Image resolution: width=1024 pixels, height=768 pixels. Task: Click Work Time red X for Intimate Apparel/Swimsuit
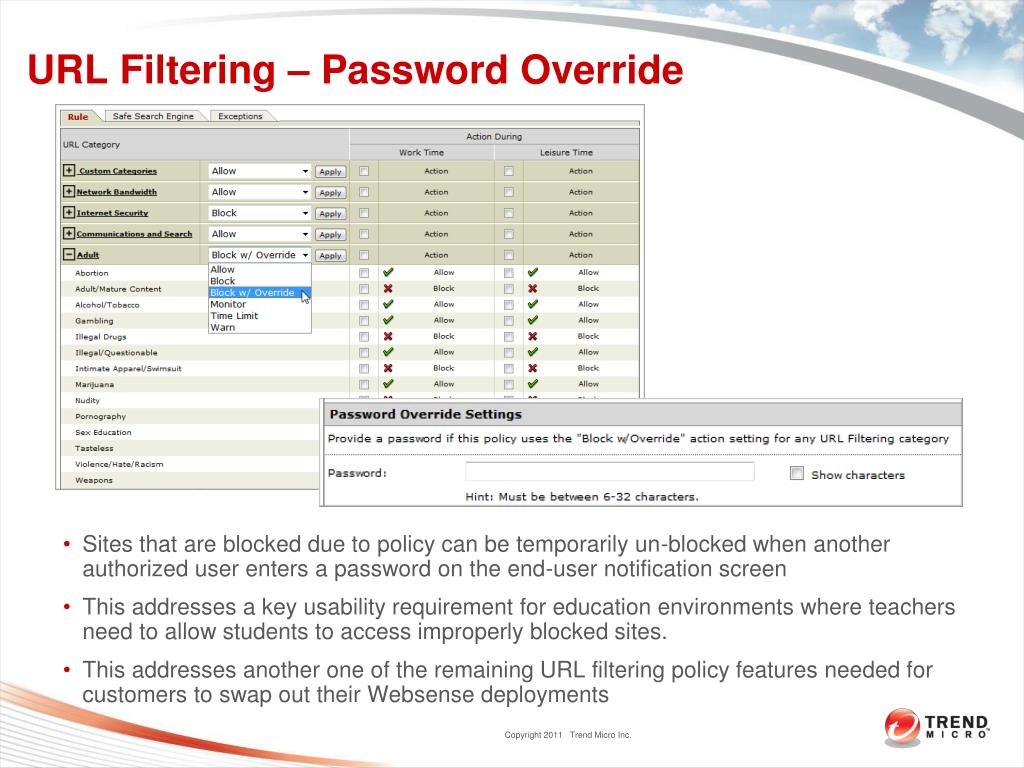tap(388, 368)
